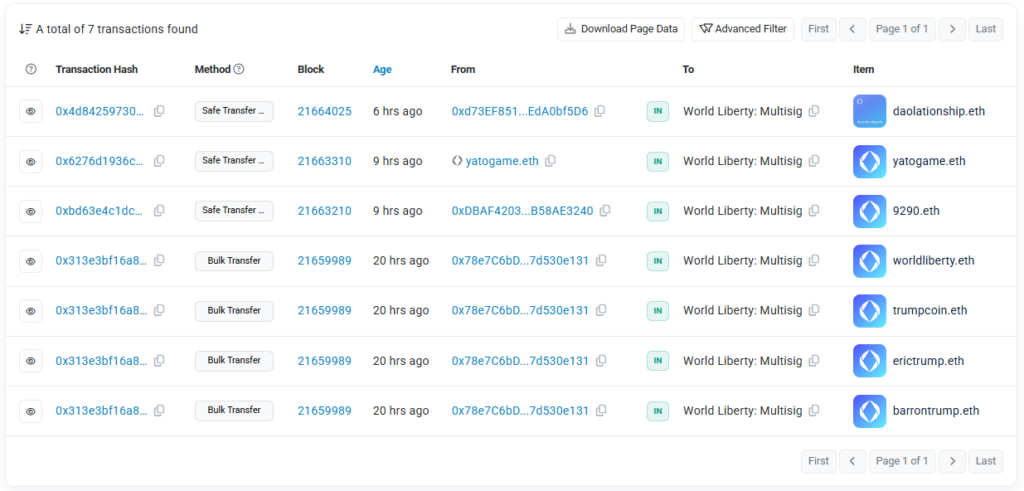Download Page Data
Screen dimensions: 1024x491
[x=621, y=29]
